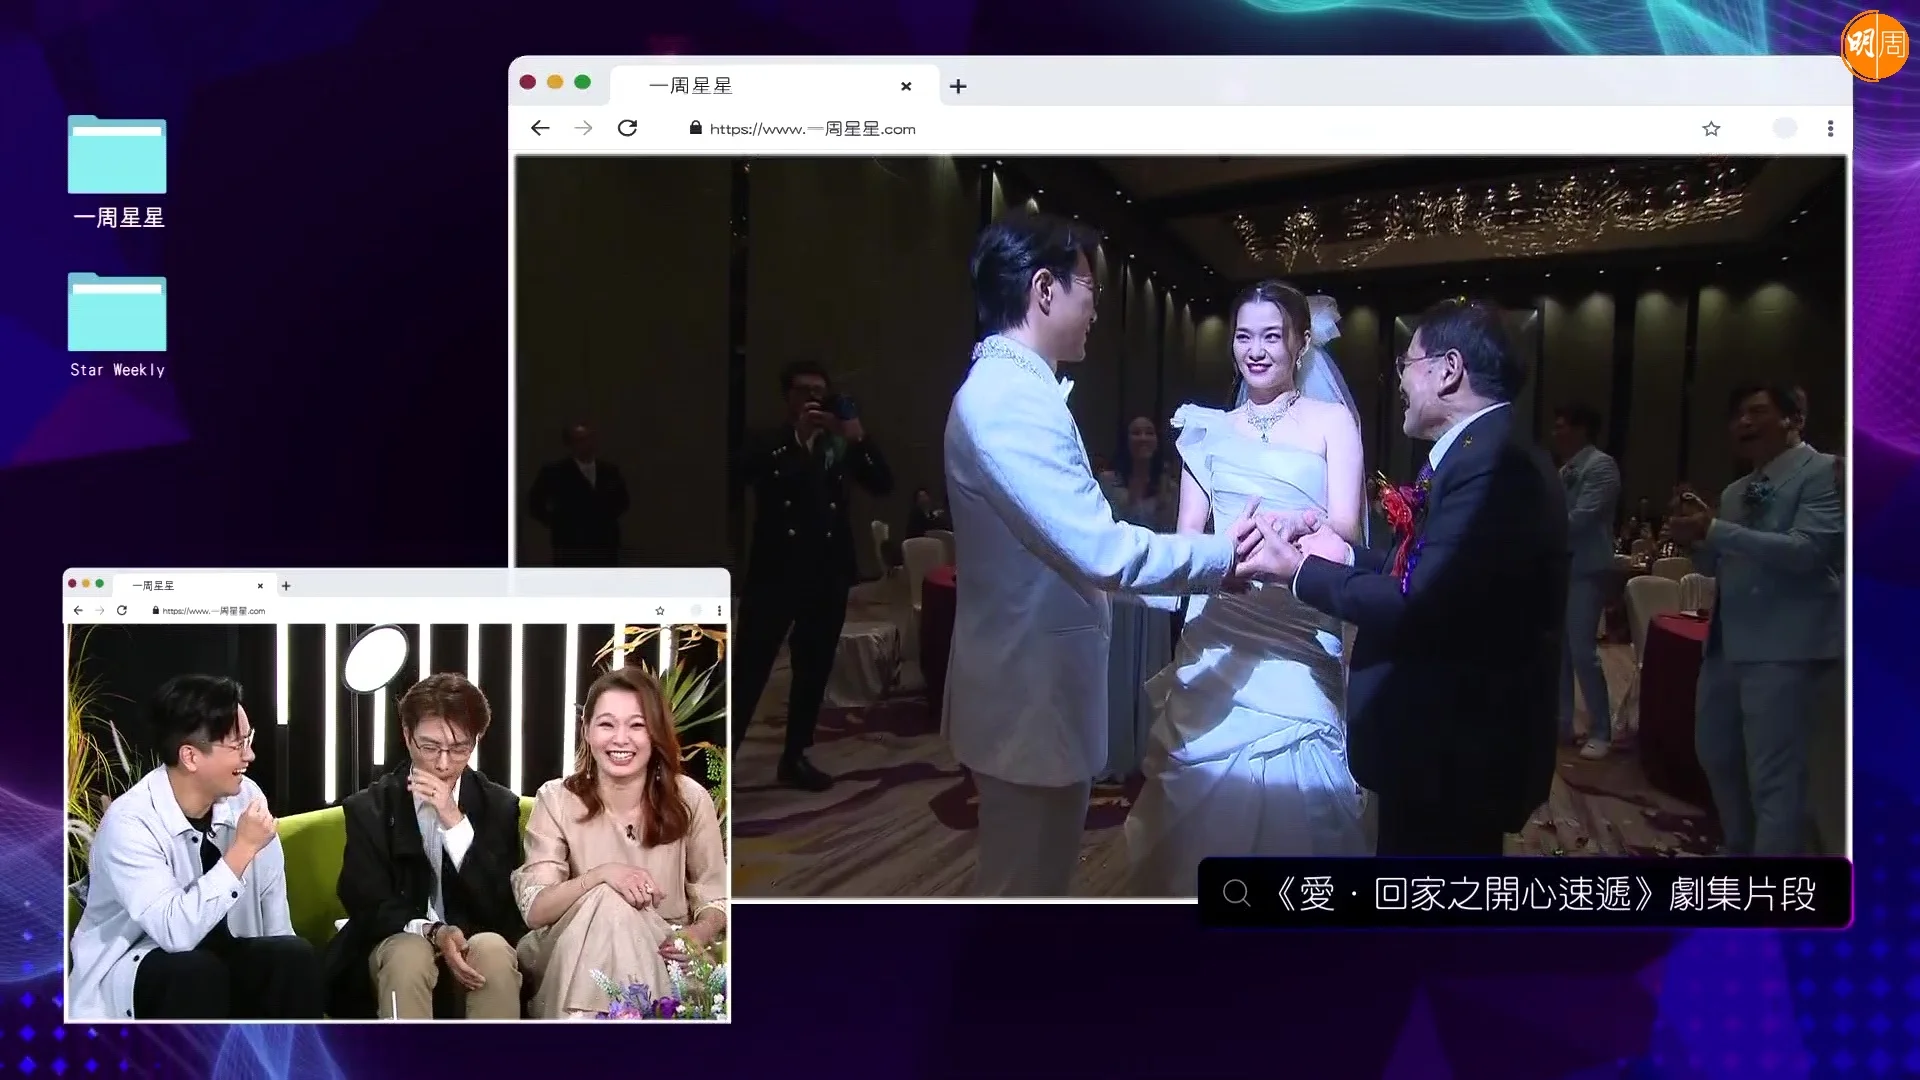Click the search magnifier beside 愛·回家之開心速遞
This screenshot has height=1080, width=1920.
[x=1237, y=893]
